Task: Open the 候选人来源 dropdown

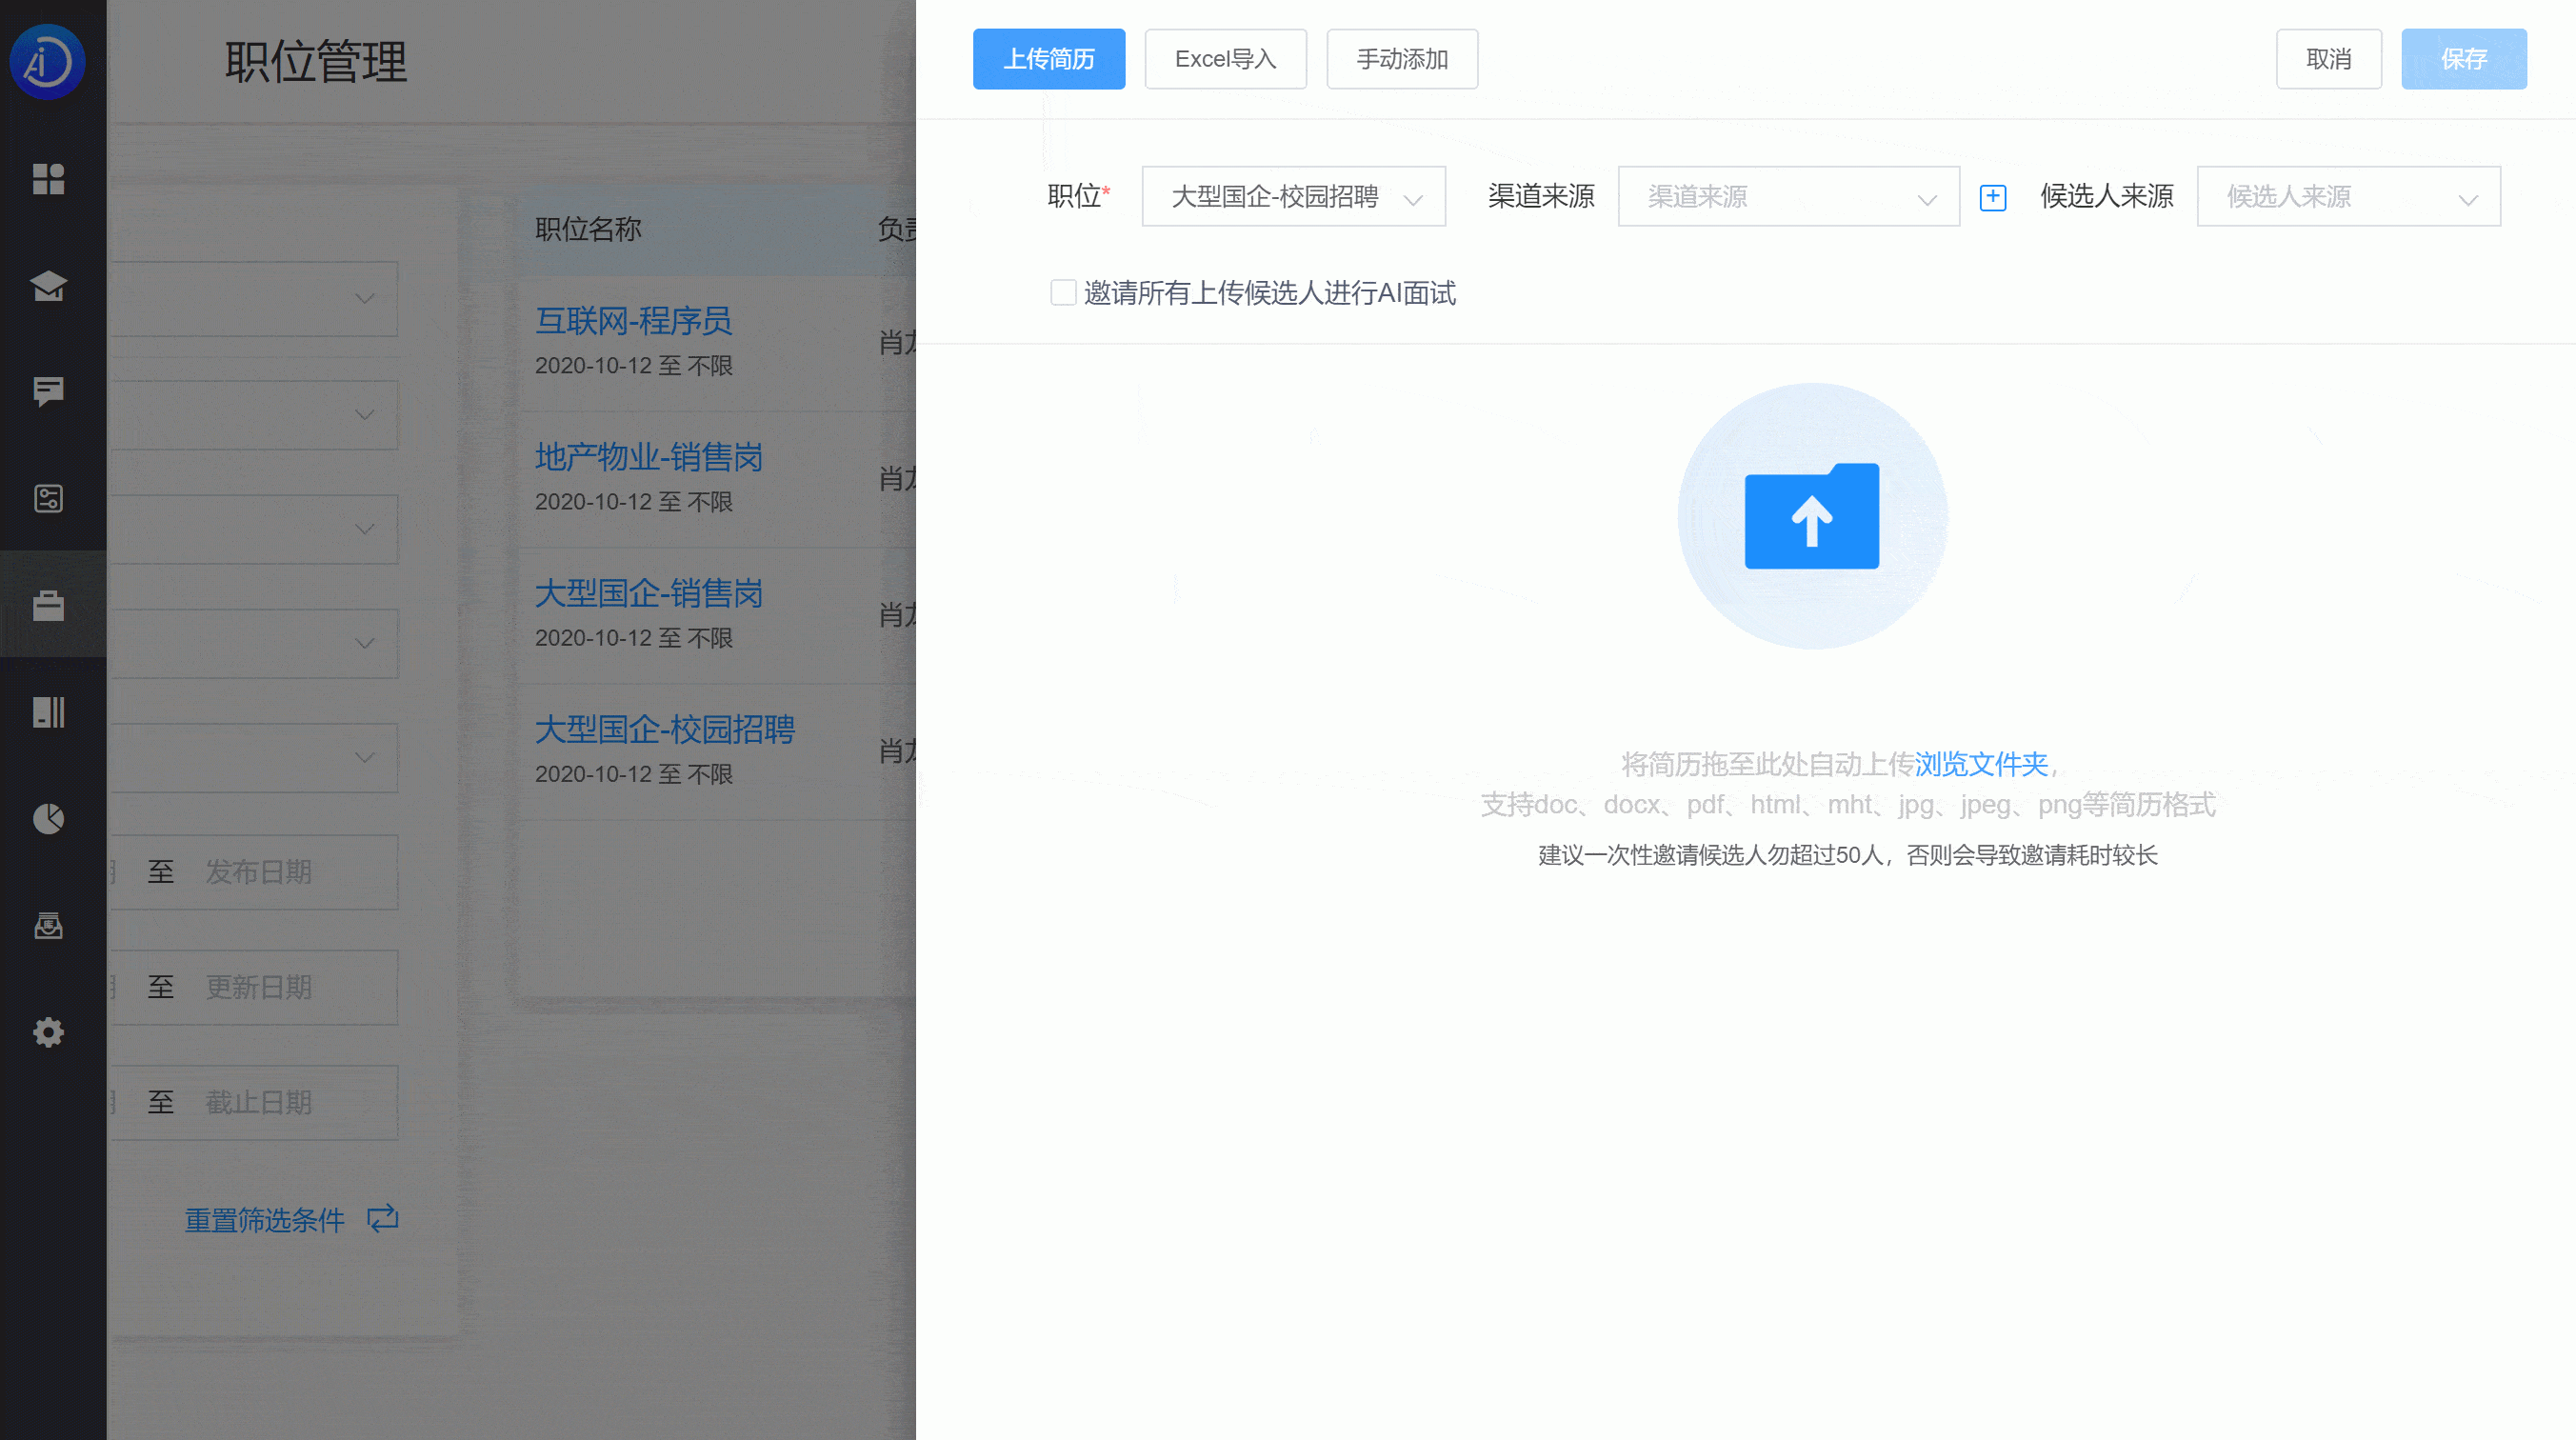Action: [x=2348, y=196]
